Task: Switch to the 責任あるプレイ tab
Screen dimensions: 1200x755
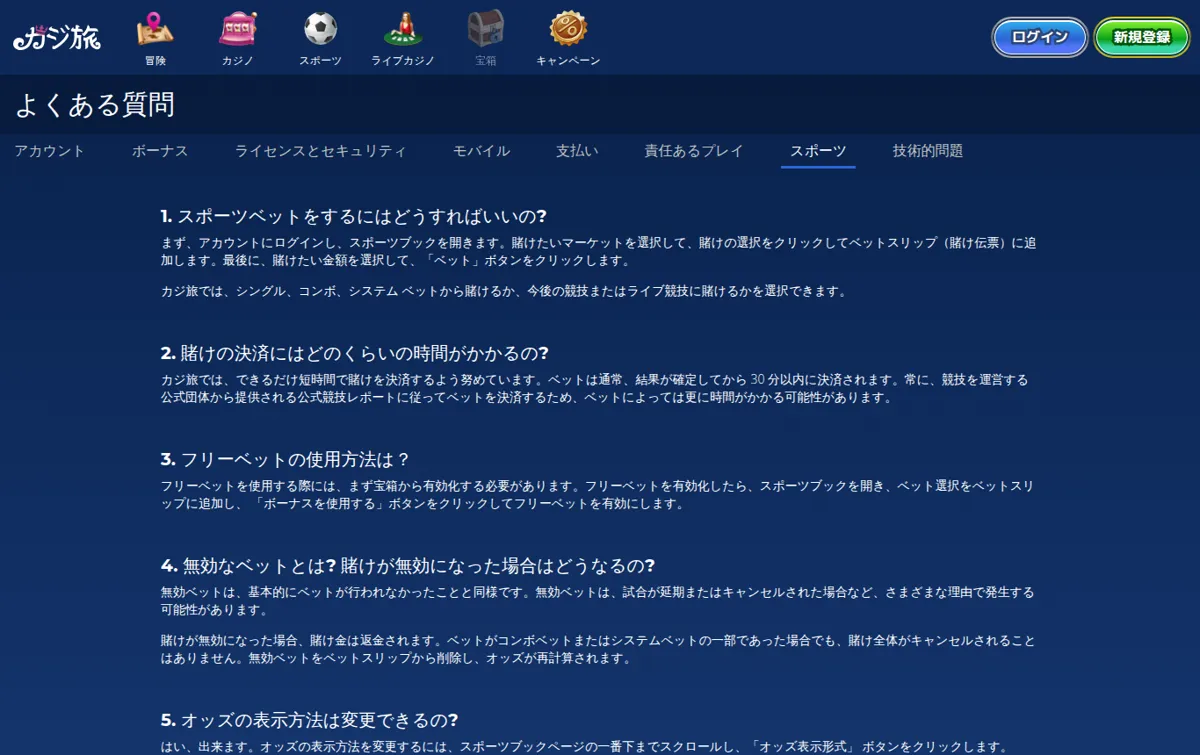Action: tap(694, 151)
